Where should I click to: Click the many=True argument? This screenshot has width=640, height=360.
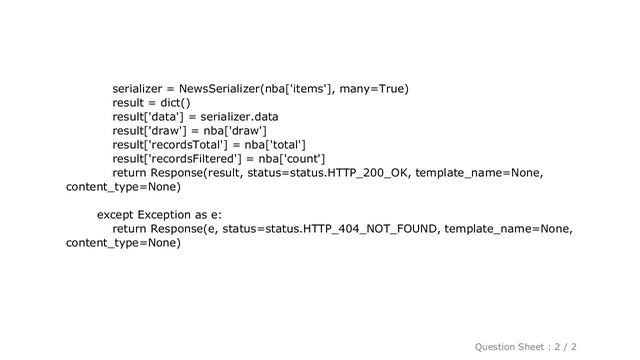click(x=372, y=89)
